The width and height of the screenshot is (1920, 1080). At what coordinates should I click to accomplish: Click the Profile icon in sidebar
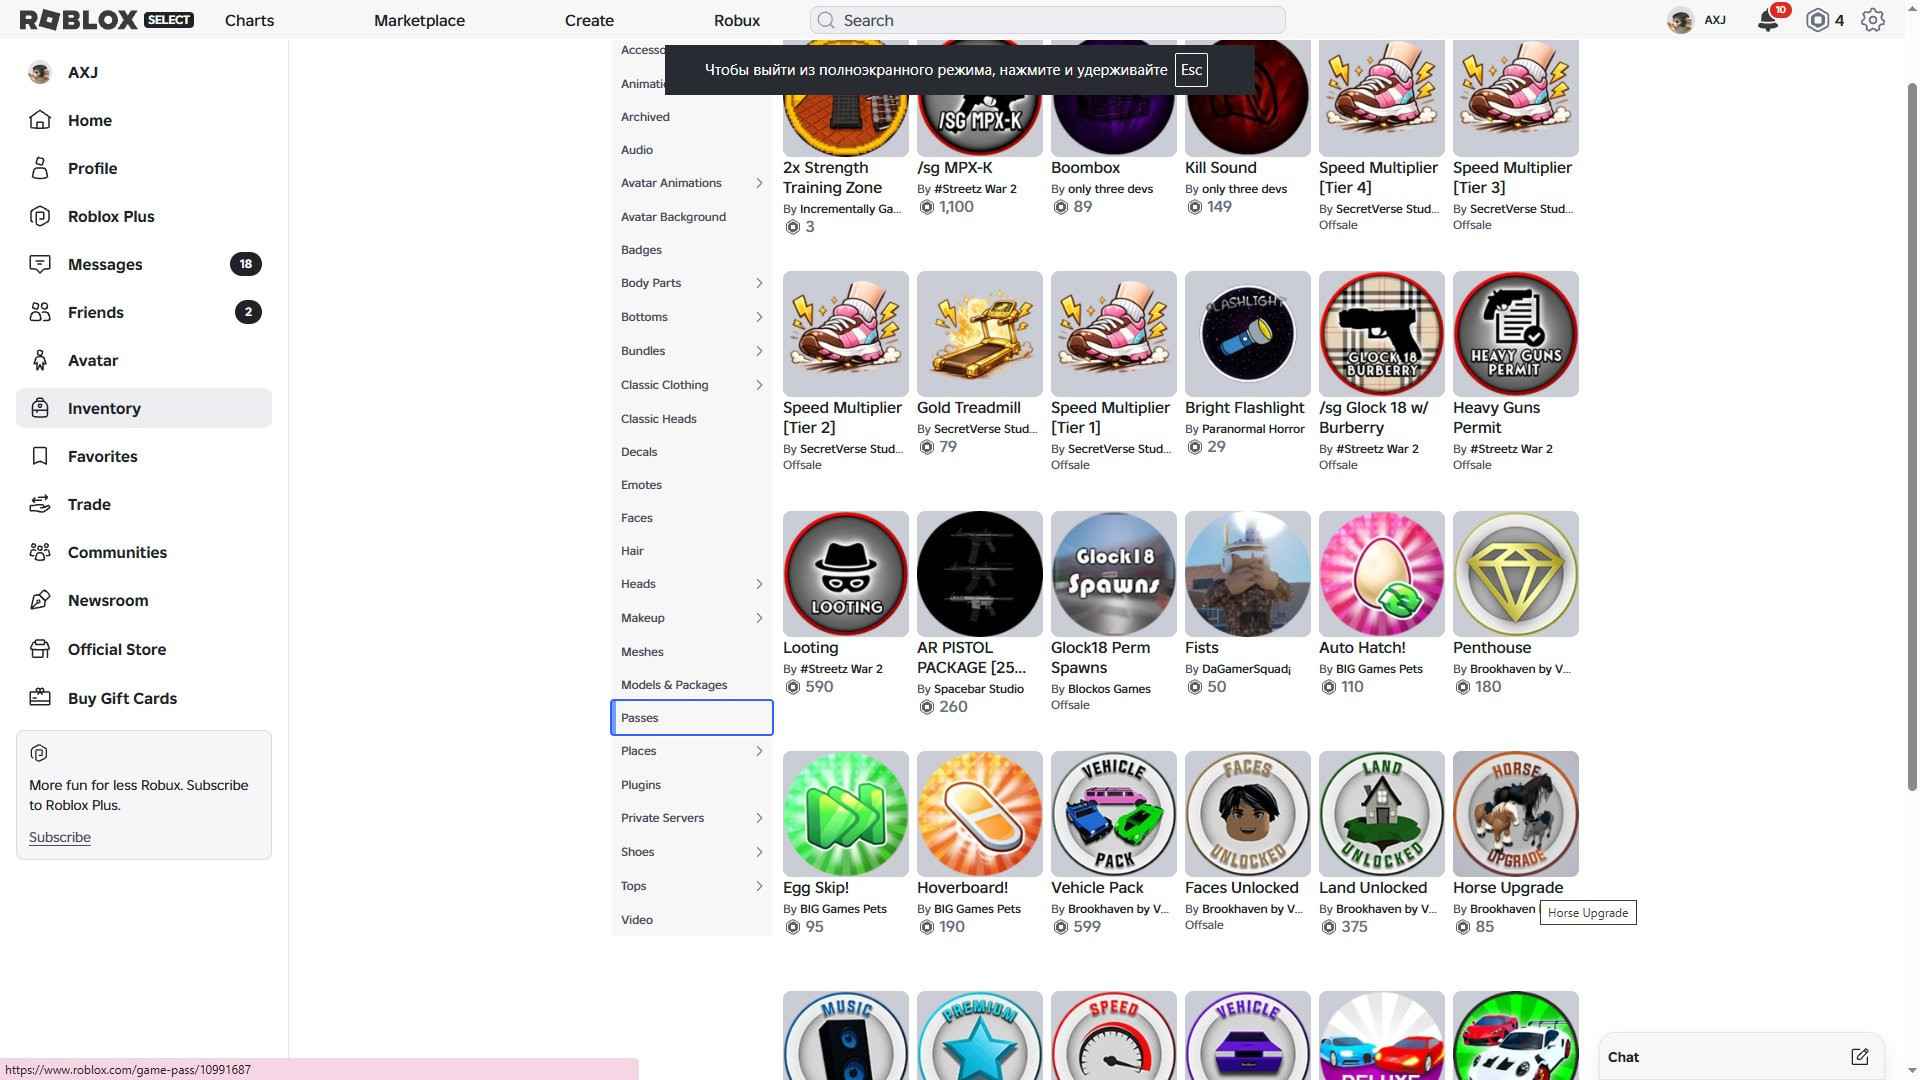coord(40,168)
